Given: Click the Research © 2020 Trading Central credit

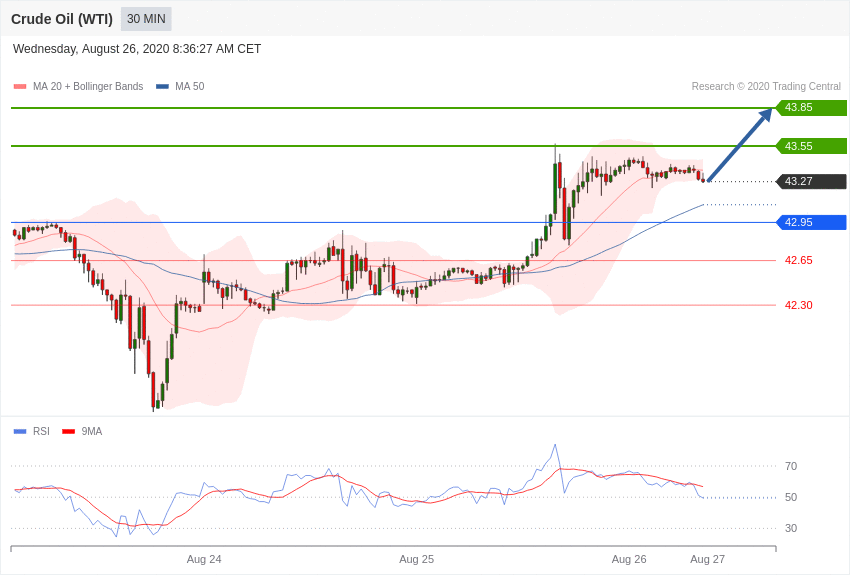Looking at the screenshot, I should tap(766, 87).
